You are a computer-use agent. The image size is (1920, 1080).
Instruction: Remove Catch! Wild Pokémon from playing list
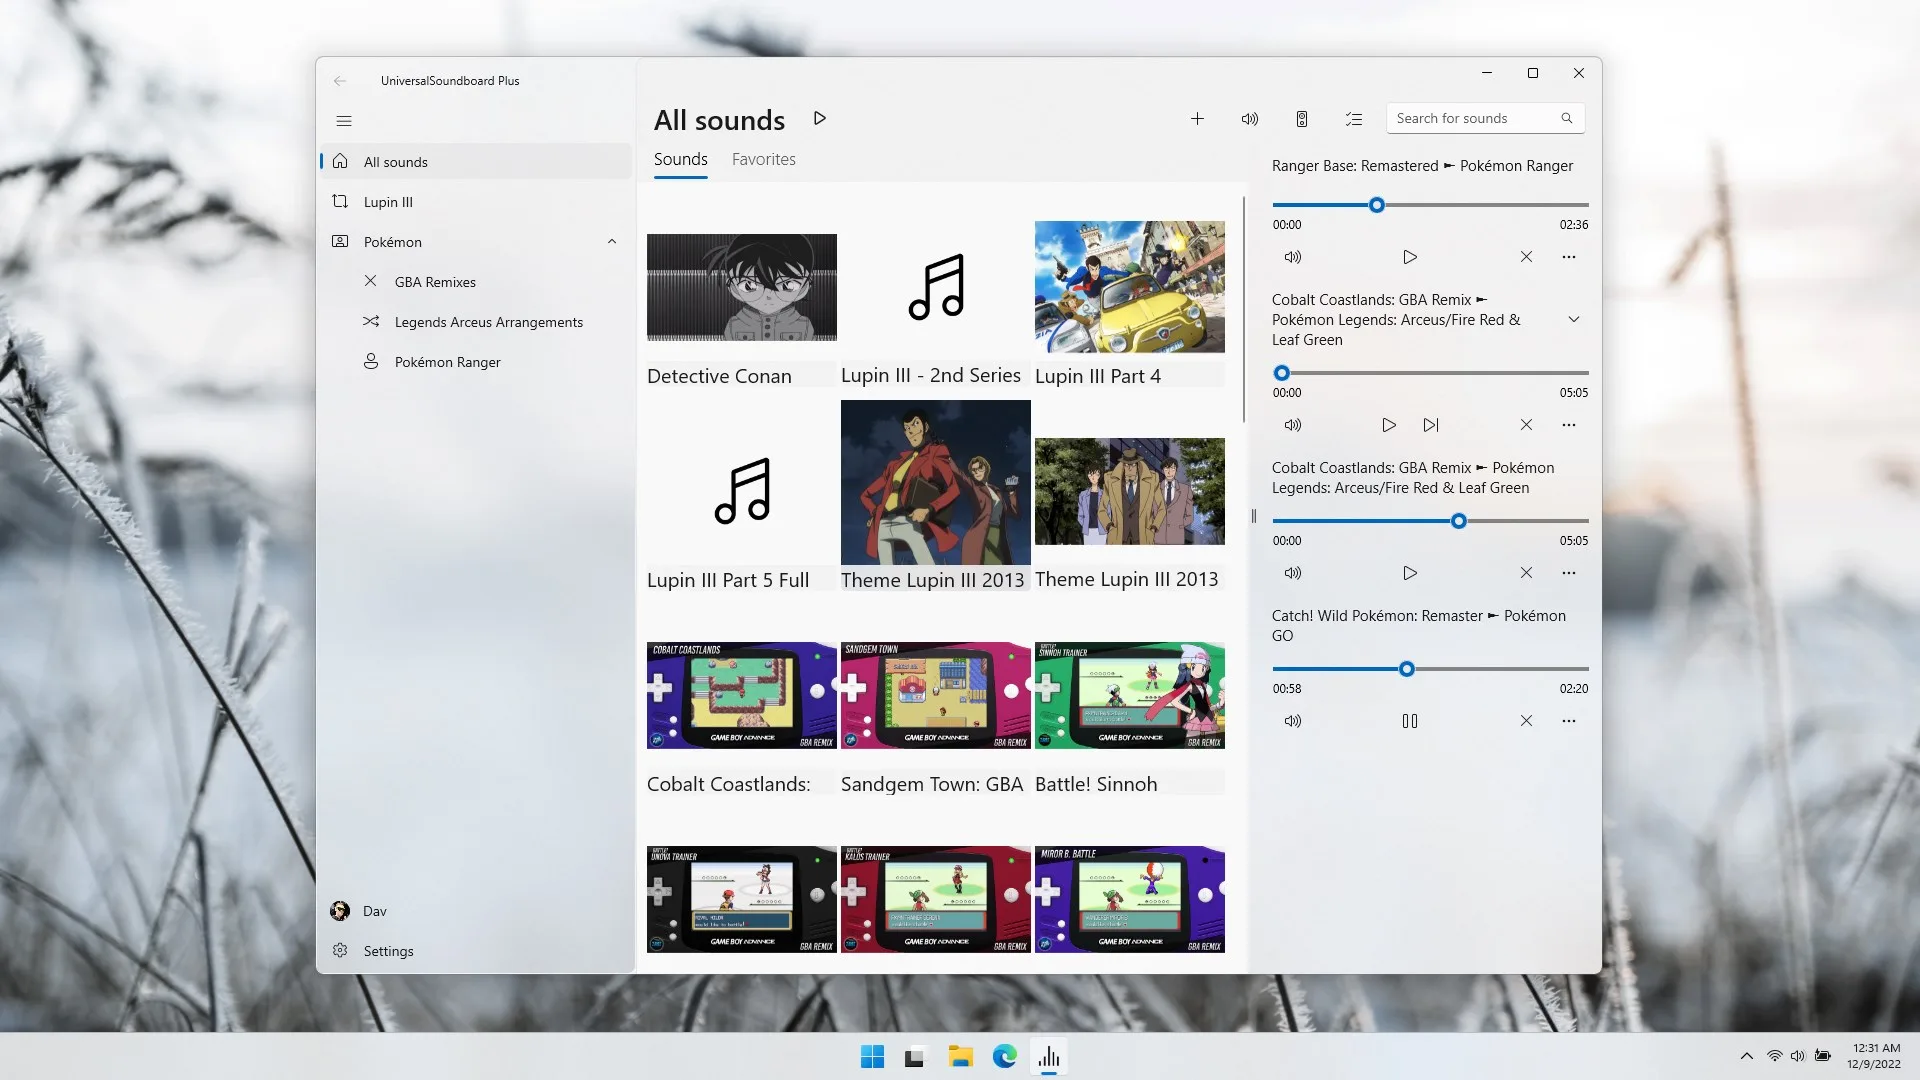click(x=1526, y=721)
